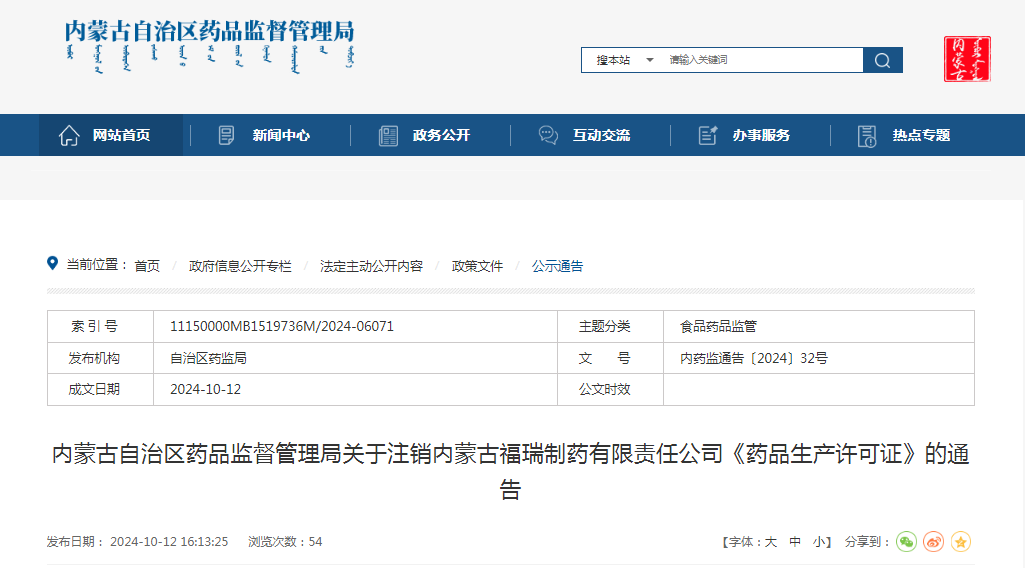Open 热点专题 menu item

[x=921, y=135]
